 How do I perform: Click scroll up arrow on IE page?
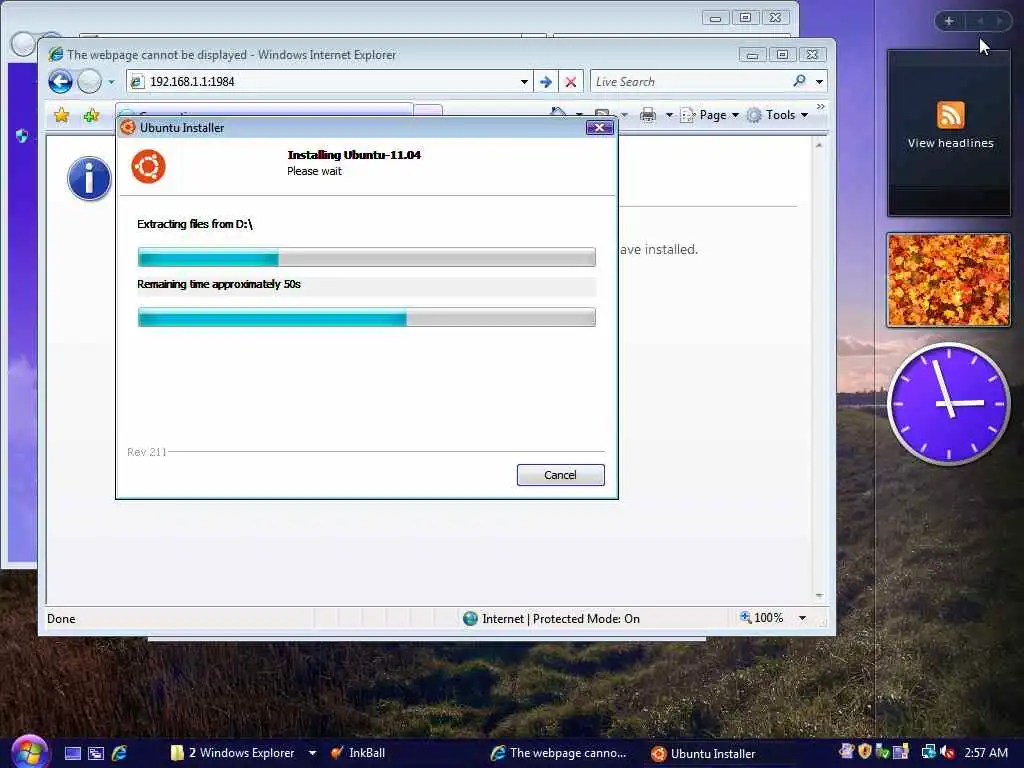[x=819, y=145]
